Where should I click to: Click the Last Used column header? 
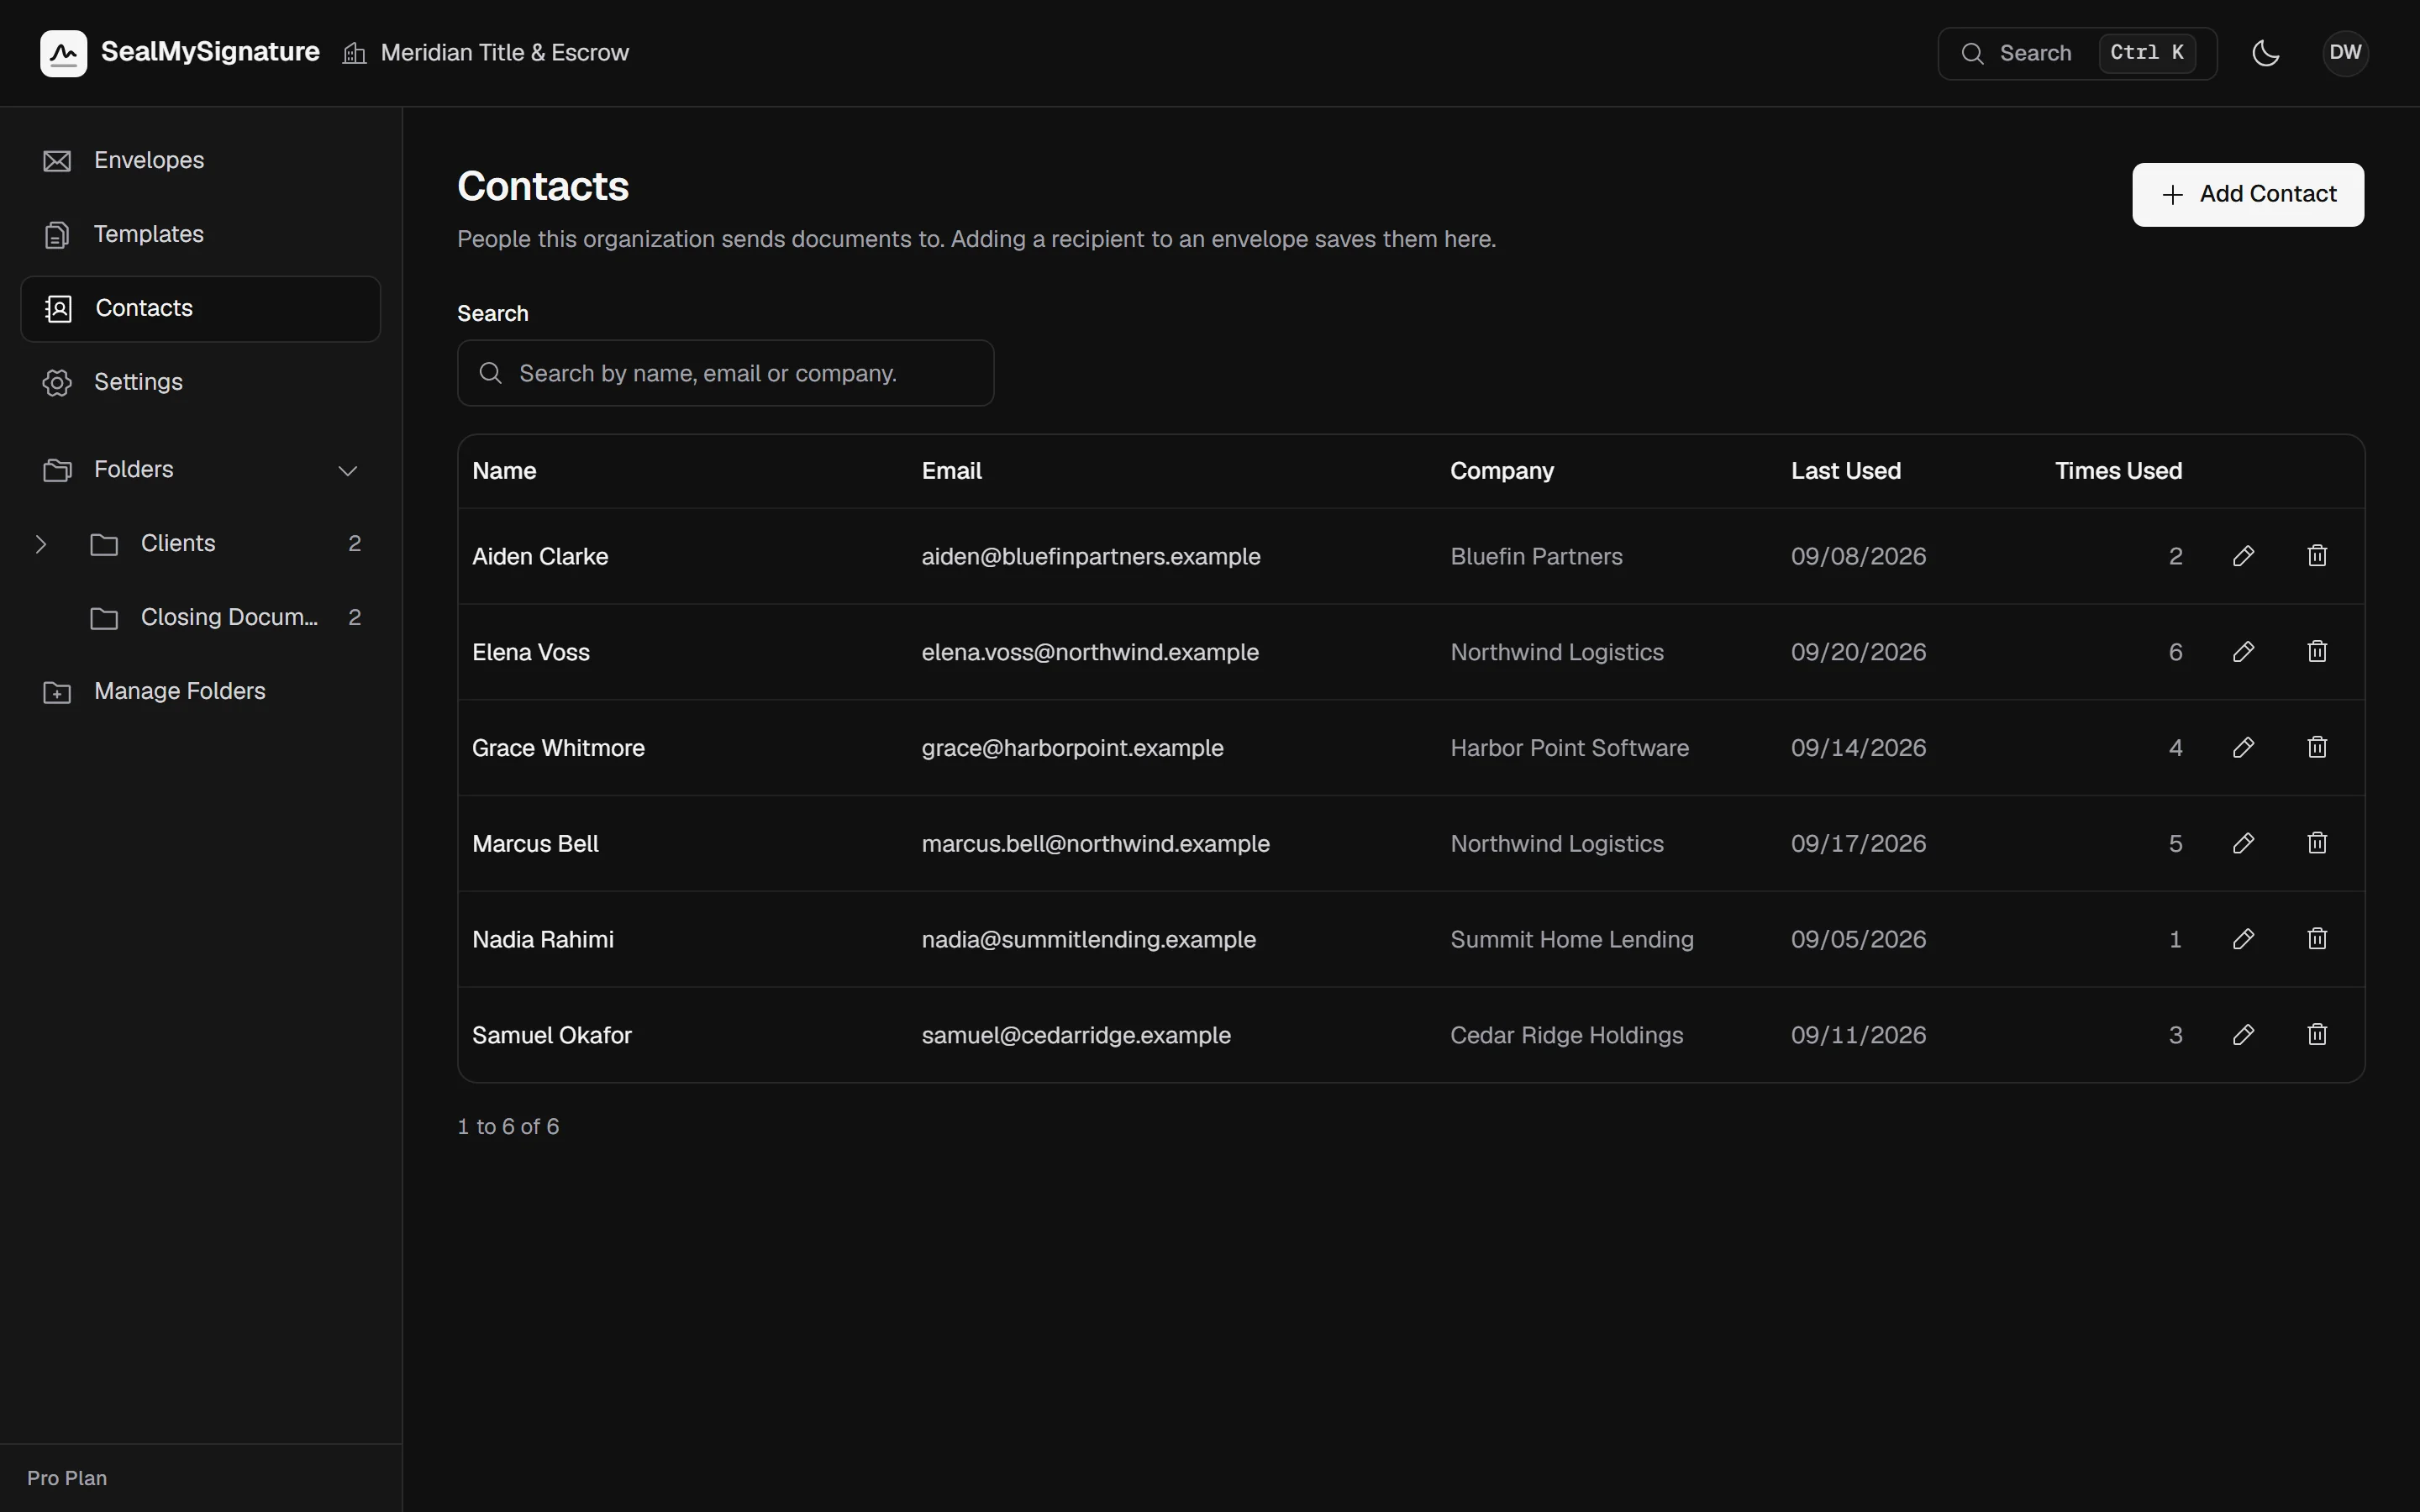(1845, 471)
